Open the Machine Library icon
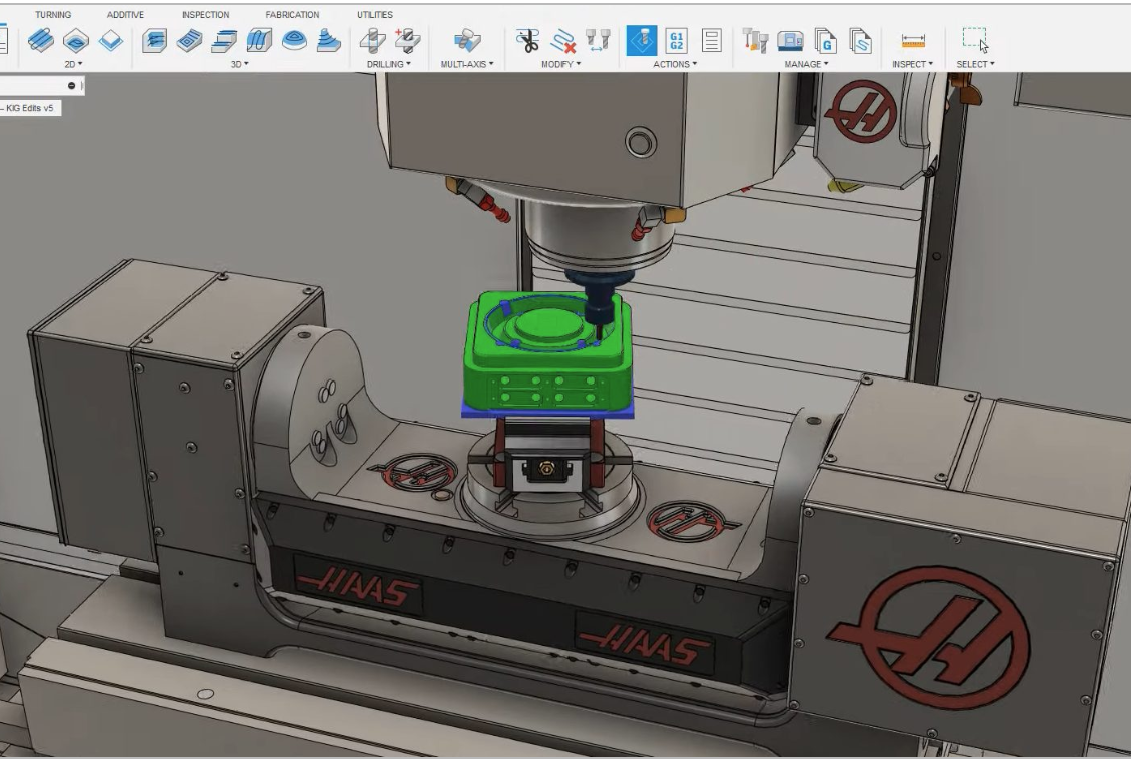This screenshot has width=1132, height=760. pos(790,40)
